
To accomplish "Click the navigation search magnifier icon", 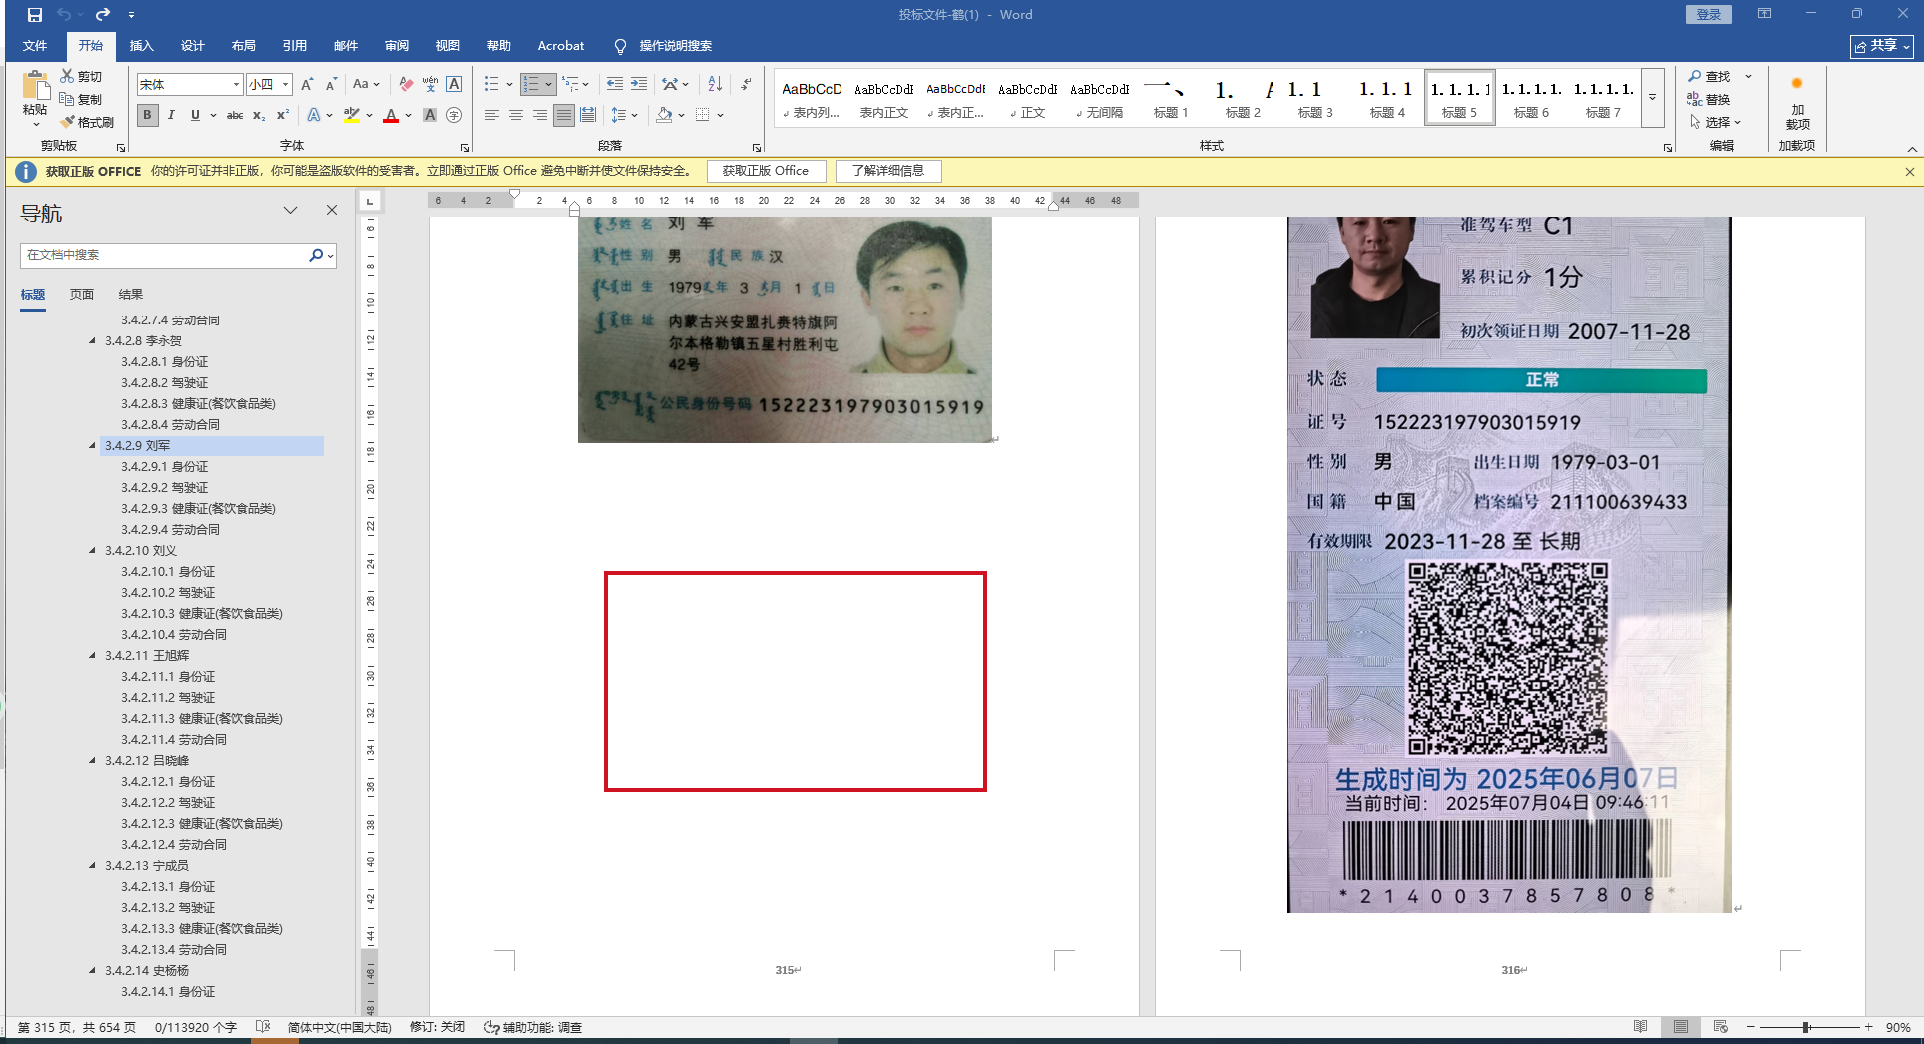I will pos(316,255).
